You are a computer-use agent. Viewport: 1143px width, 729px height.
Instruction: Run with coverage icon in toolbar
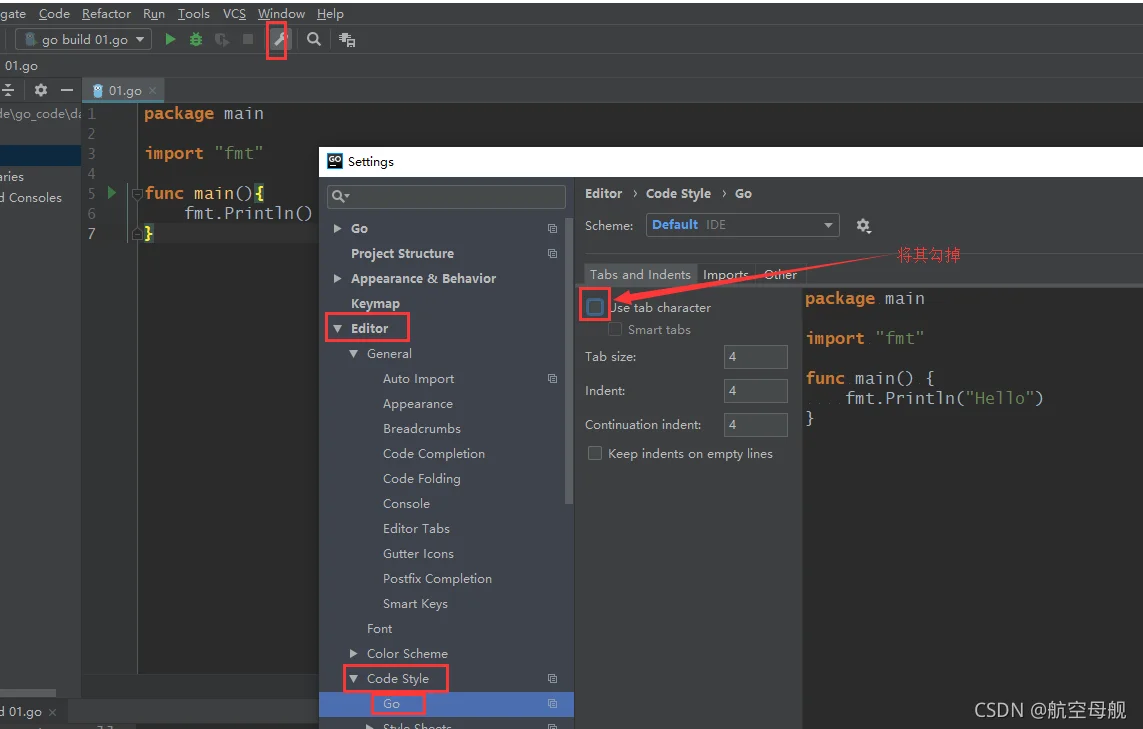tap(222, 39)
